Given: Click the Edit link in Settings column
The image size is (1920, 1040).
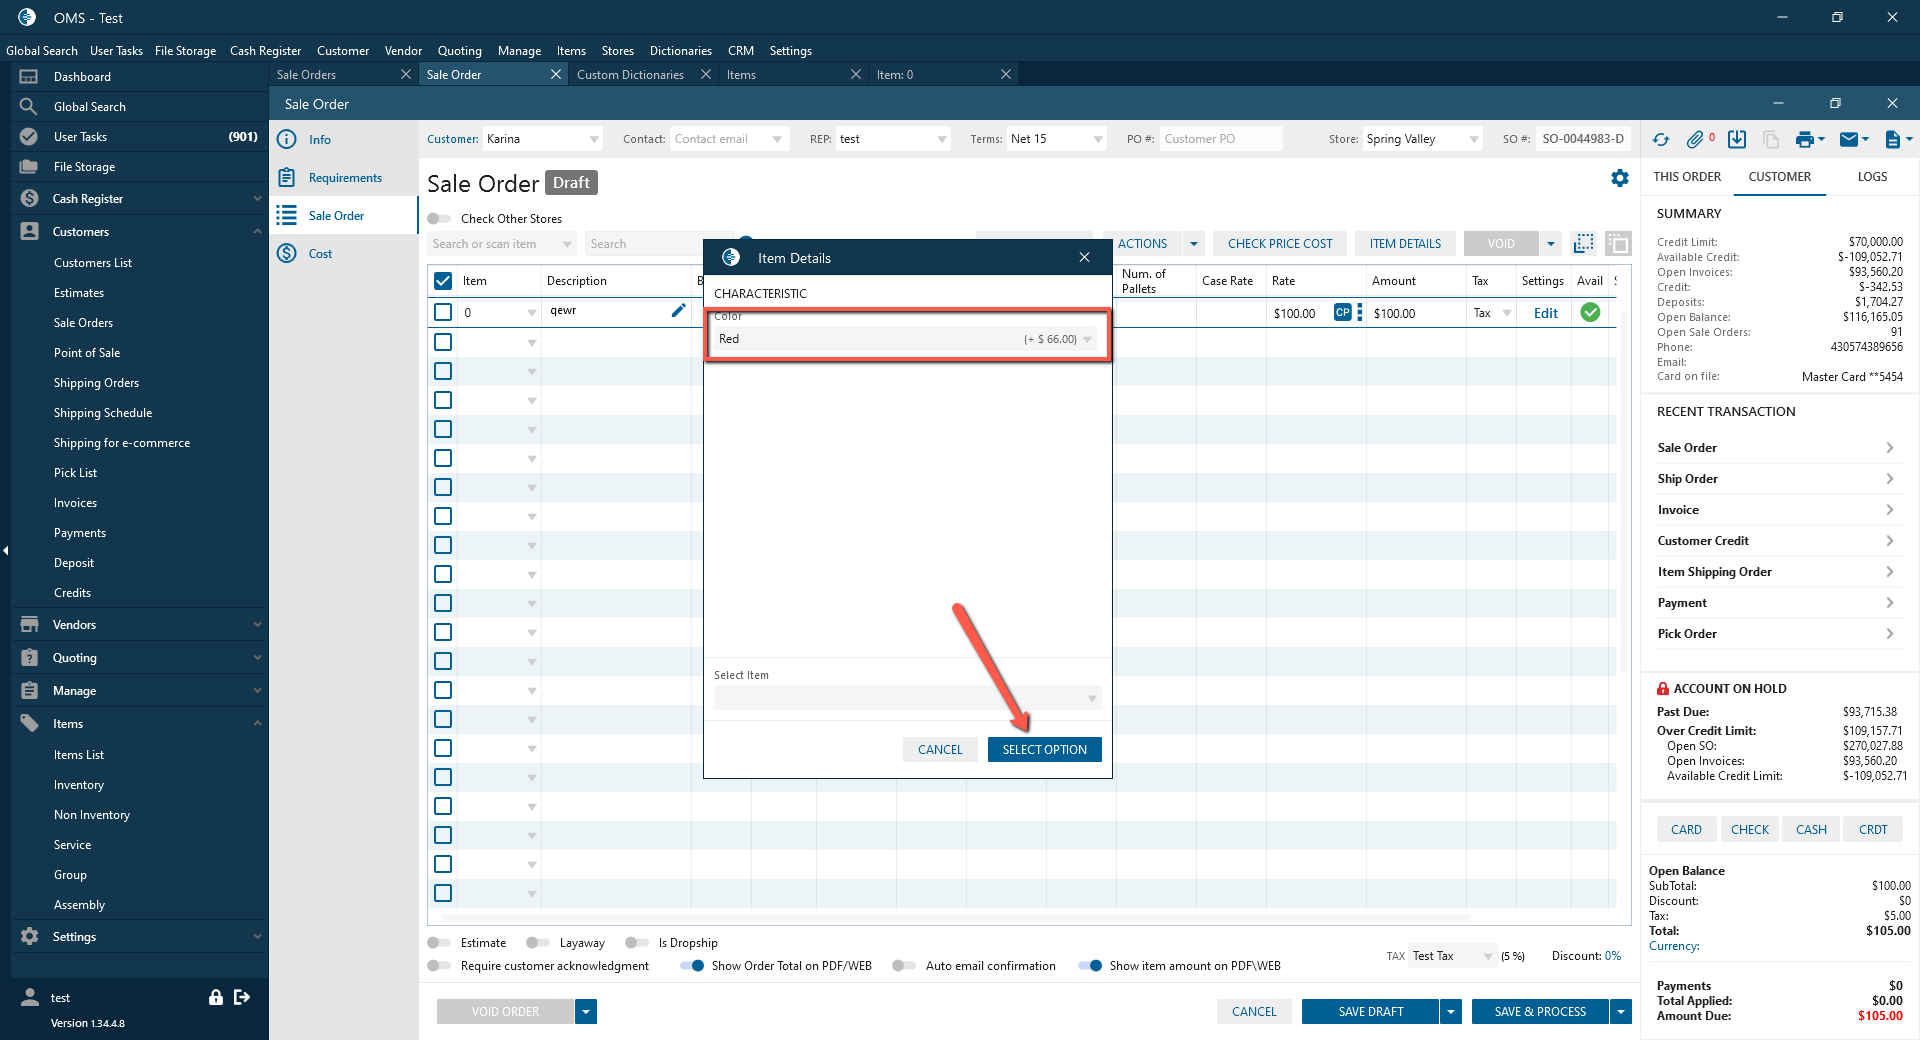Looking at the screenshot, I should [x=1546, y=313].
